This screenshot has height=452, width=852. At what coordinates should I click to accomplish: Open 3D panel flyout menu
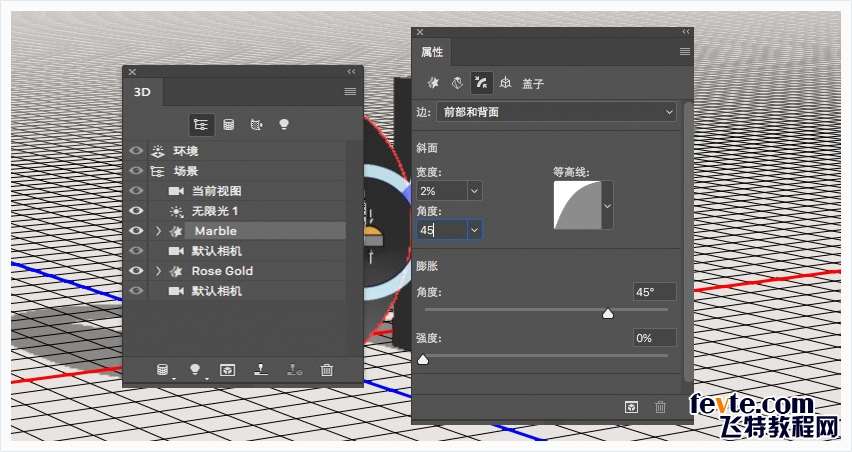(350, 91)
